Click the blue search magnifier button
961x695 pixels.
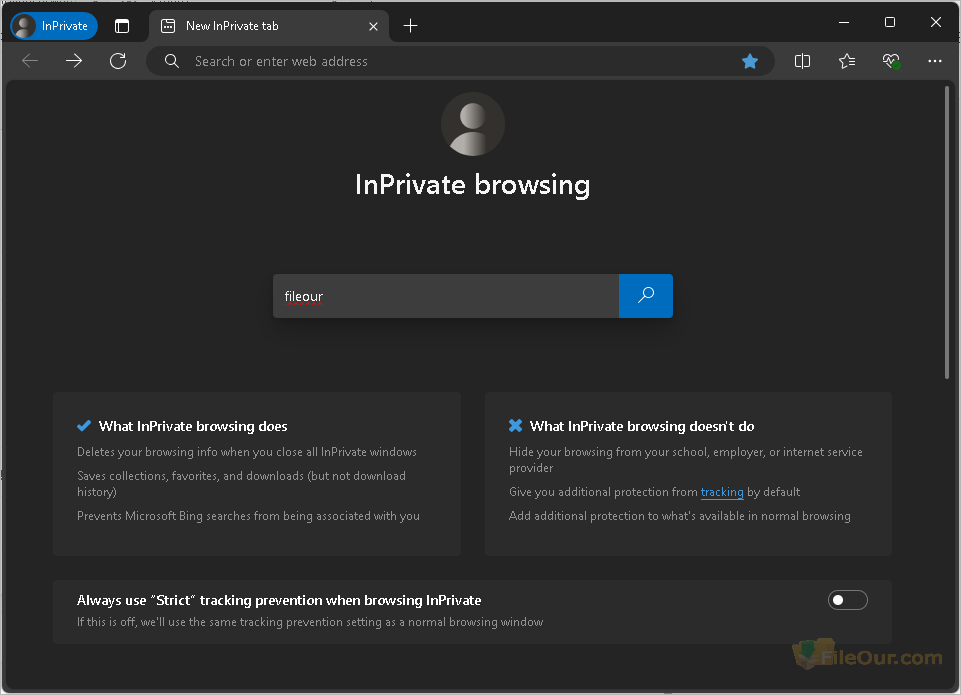point(646,296)
